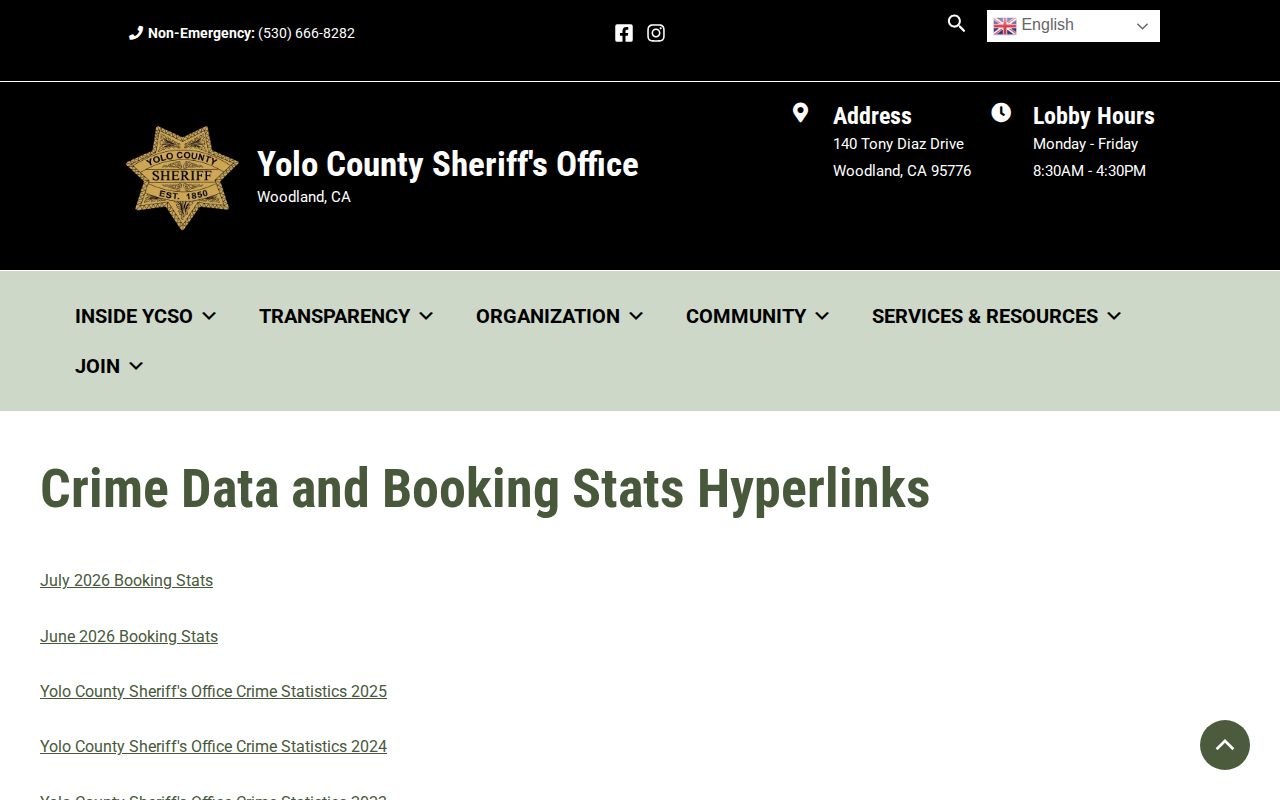Open the July 2026 Booking Stats link
The width and height of the screenshot is (1280, 800).
coord(126,580)
